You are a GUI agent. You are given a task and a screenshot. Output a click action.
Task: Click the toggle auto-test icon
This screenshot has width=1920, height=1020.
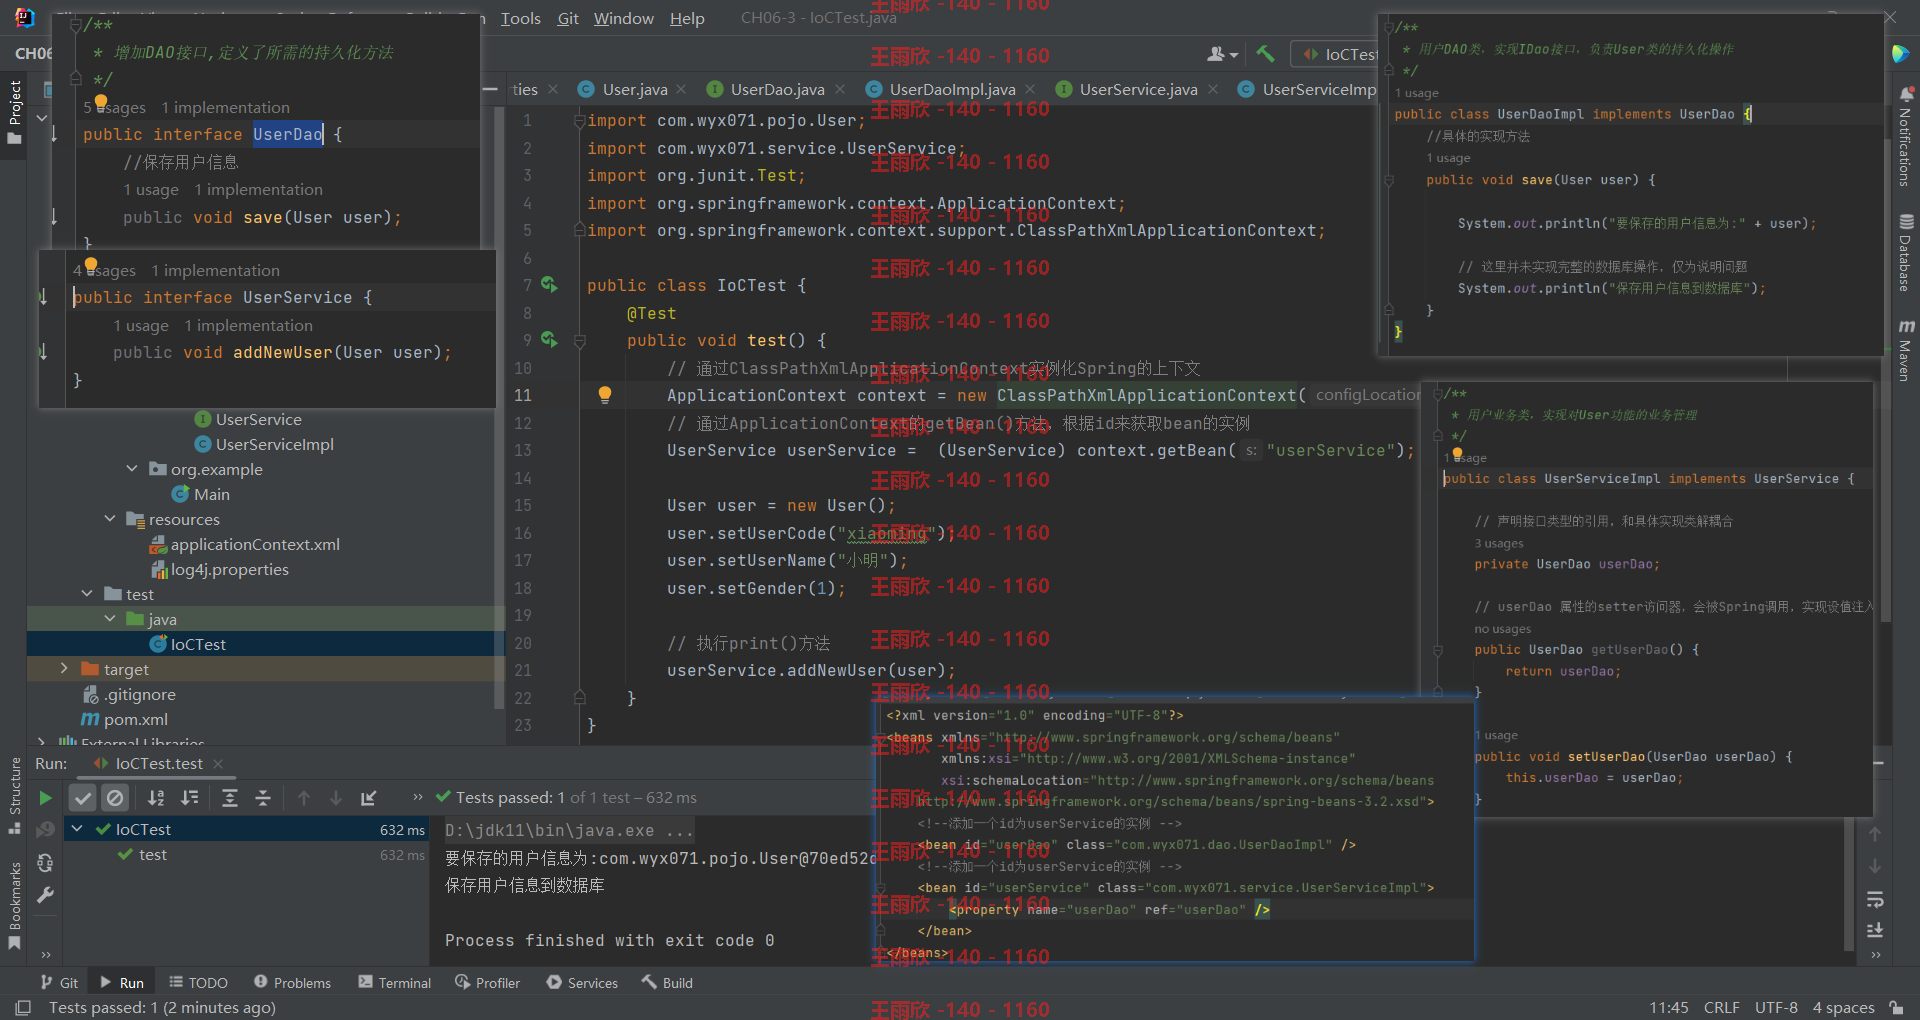click(x=45, y=862)
